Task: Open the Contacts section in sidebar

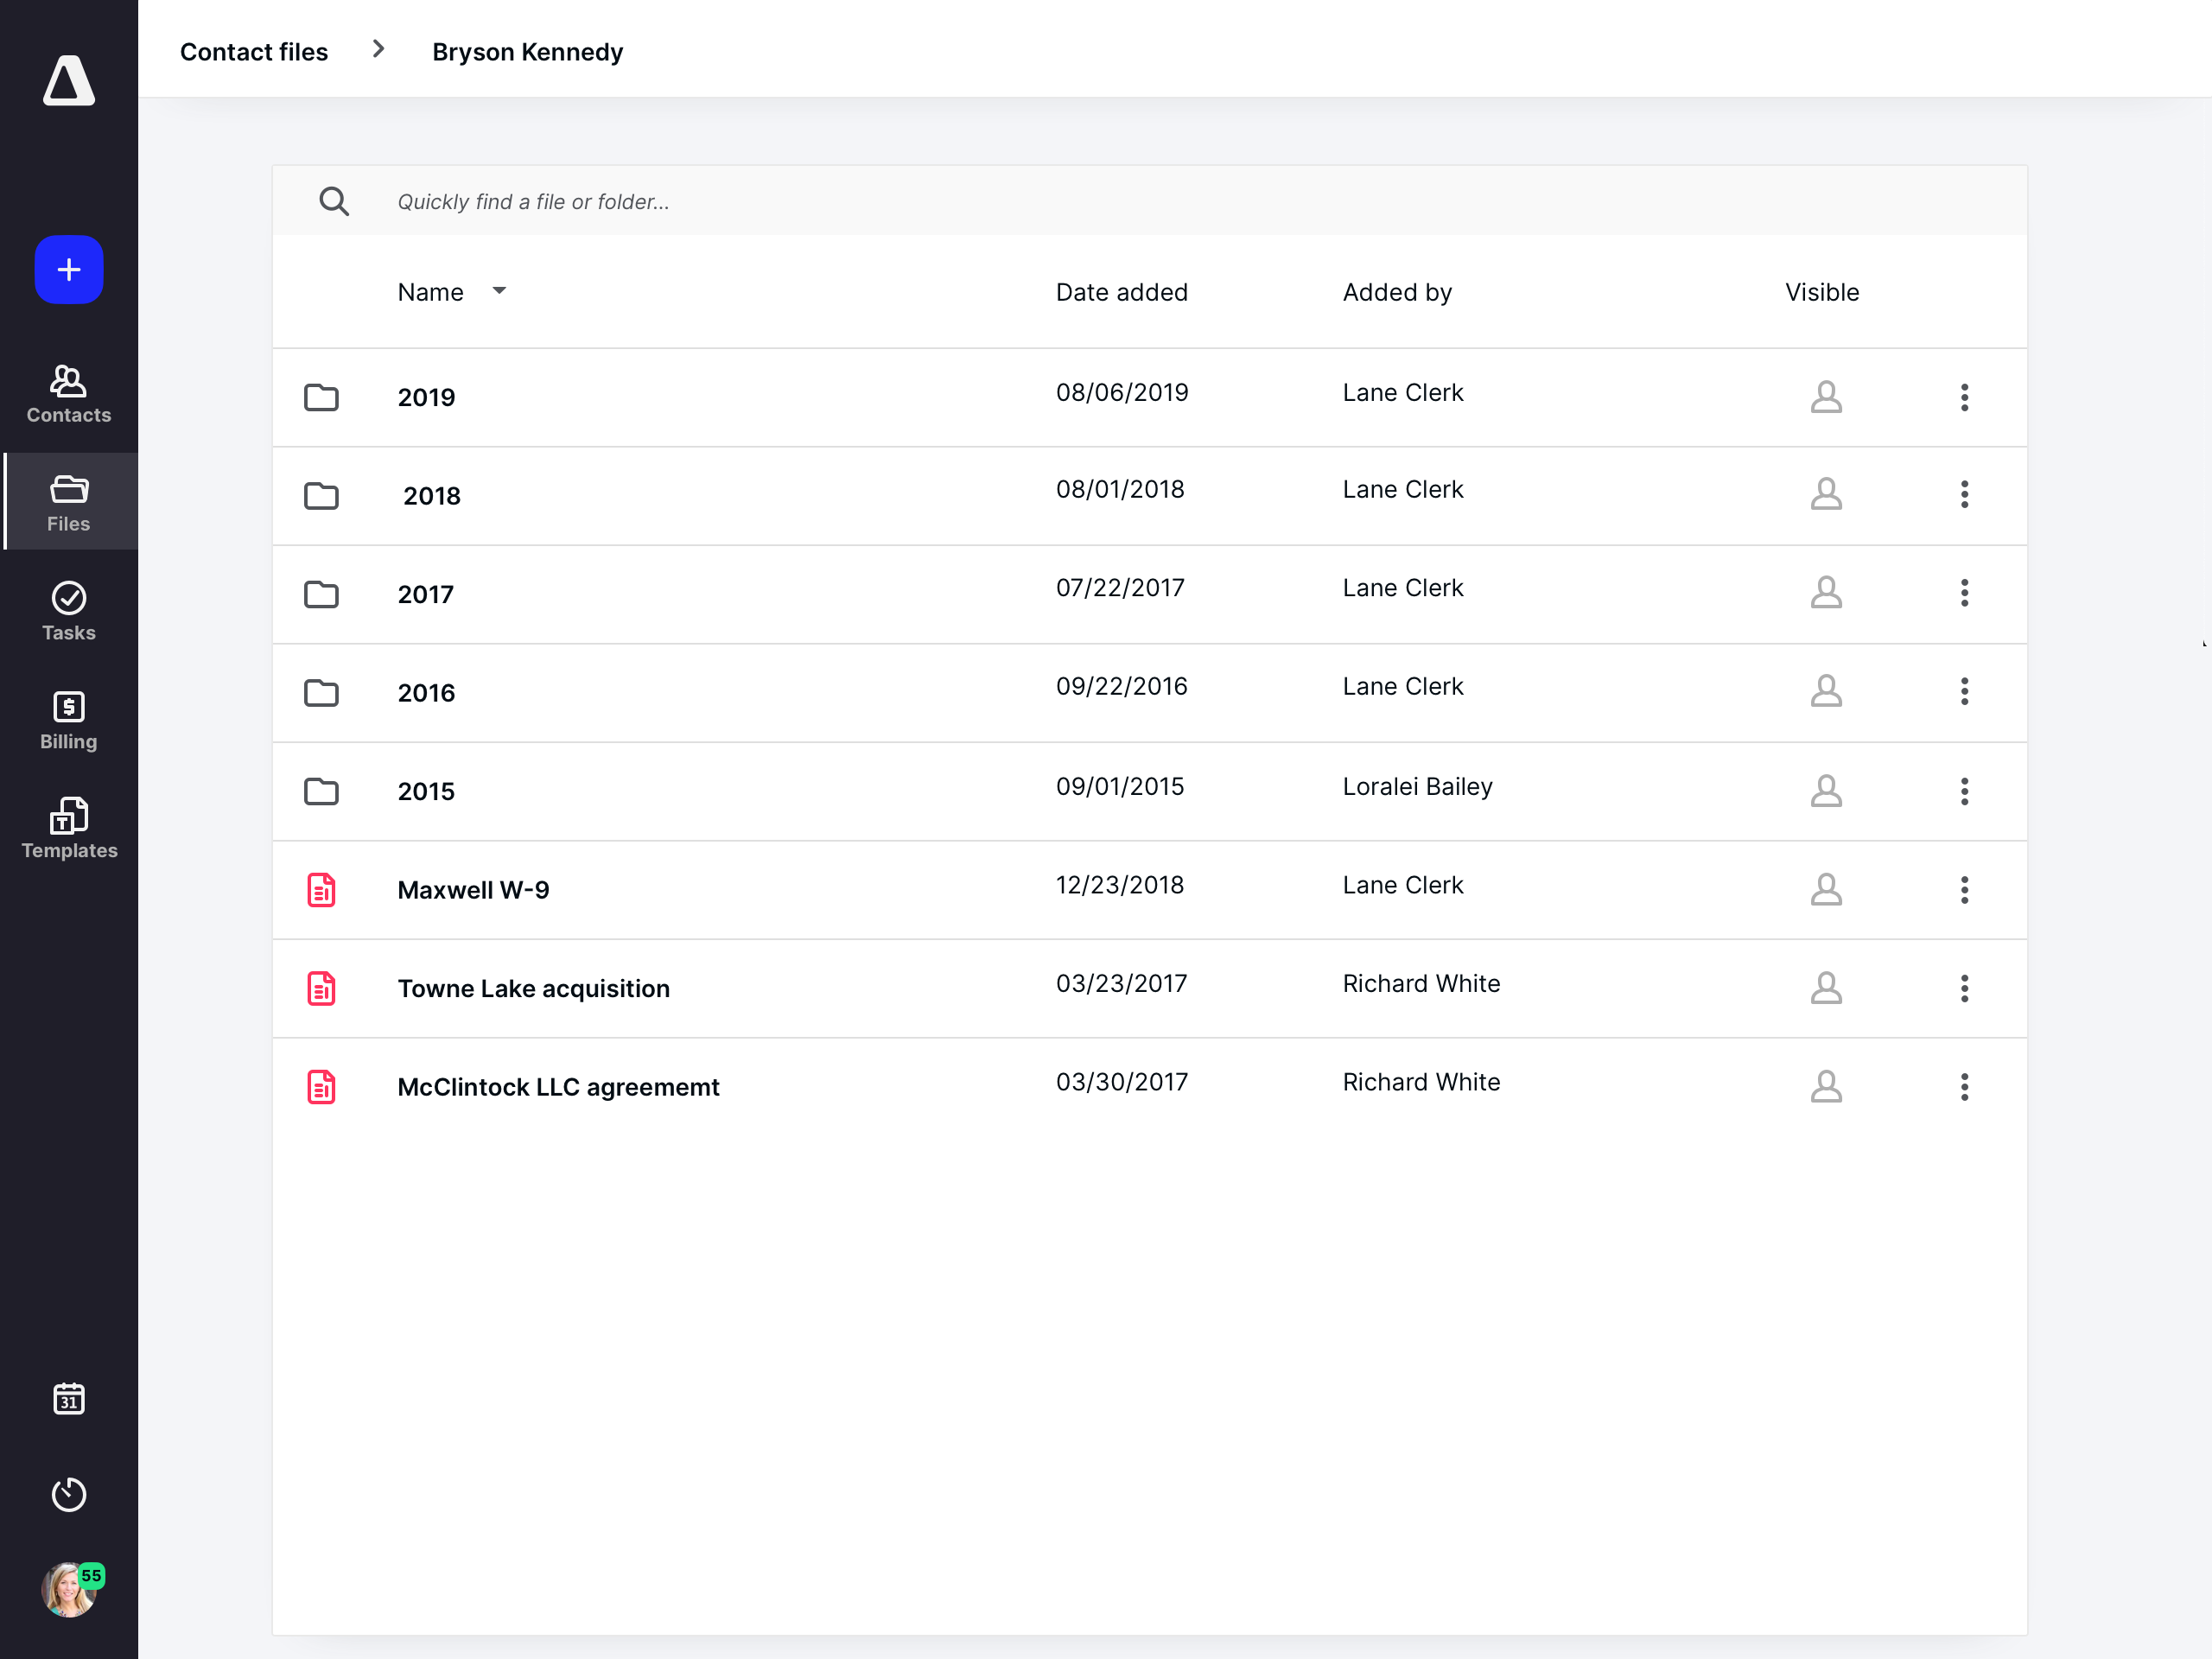Action: pos(69,395)
